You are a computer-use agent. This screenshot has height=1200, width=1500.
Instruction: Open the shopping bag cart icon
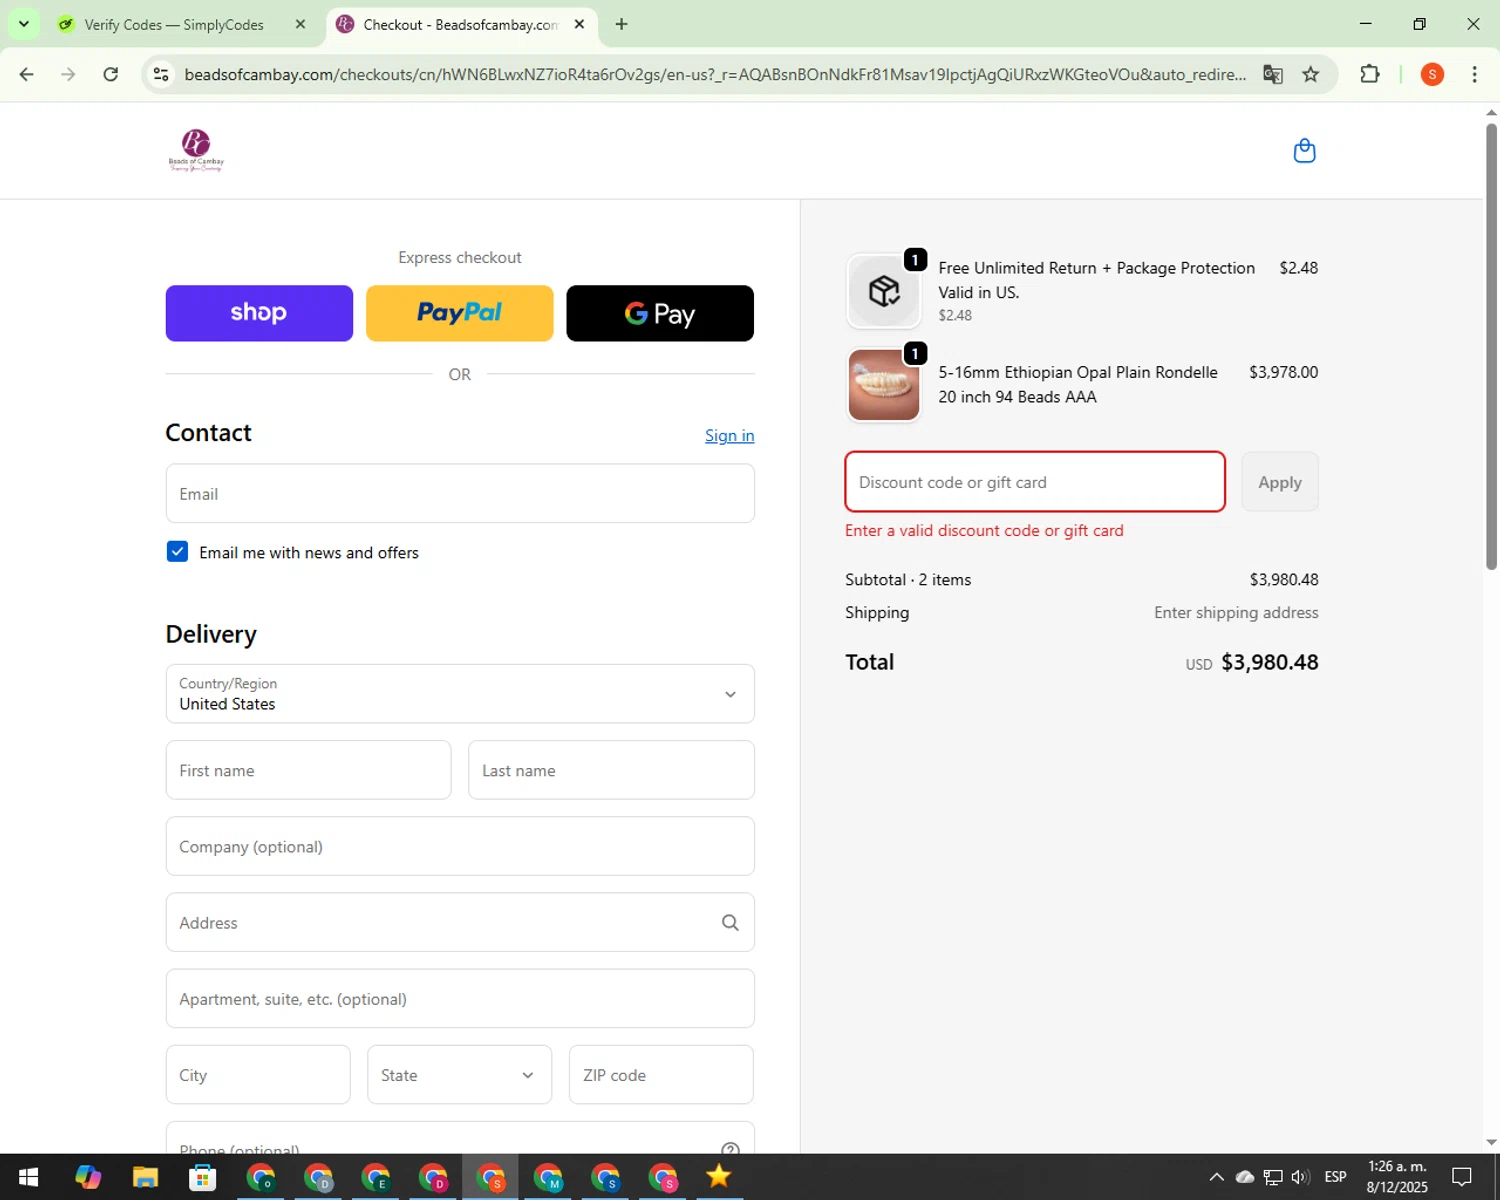[1304, 151]
